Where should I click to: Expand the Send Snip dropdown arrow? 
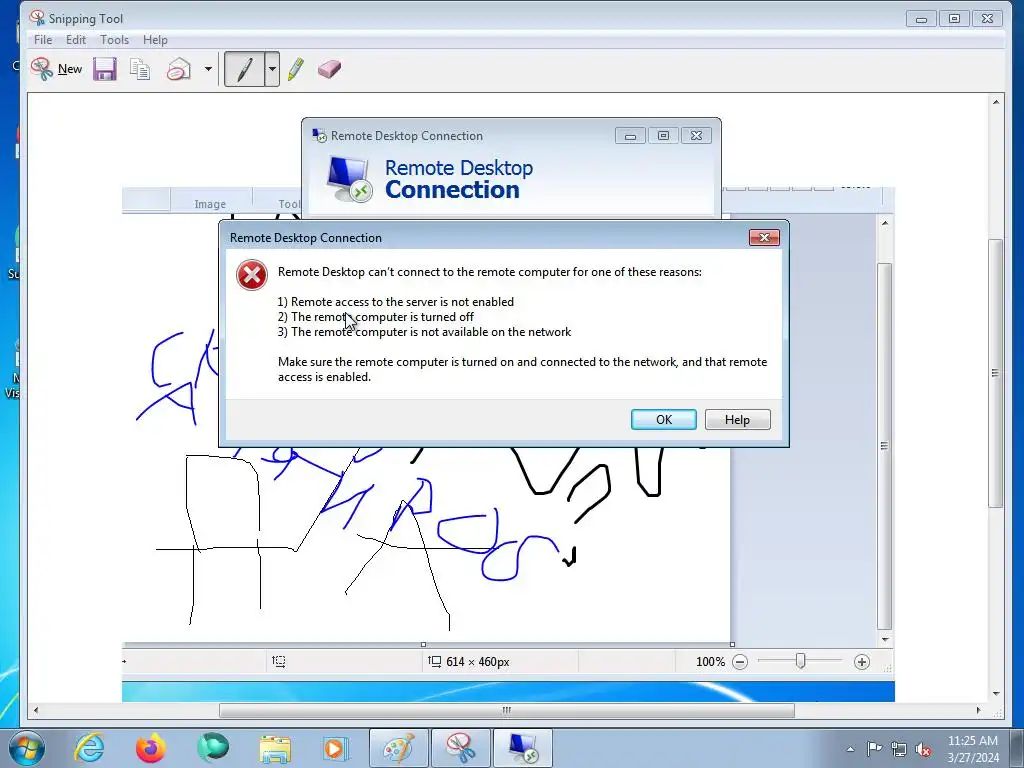tap(208, 69)
